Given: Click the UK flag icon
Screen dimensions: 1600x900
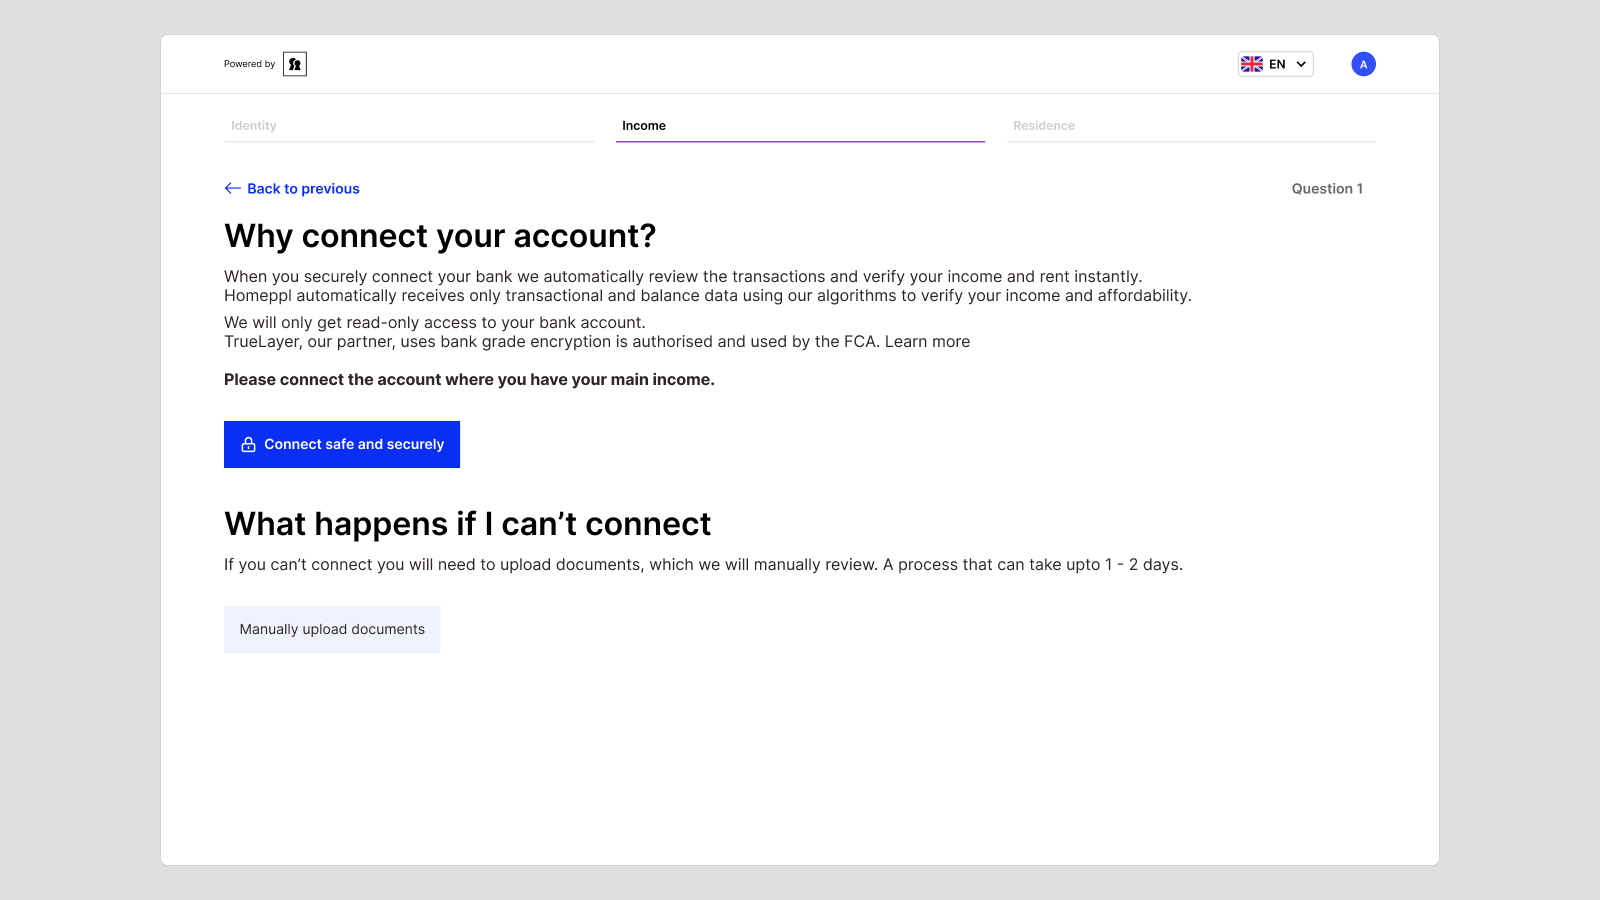Looking at the screenshot, I should (x=1252, y=64).
